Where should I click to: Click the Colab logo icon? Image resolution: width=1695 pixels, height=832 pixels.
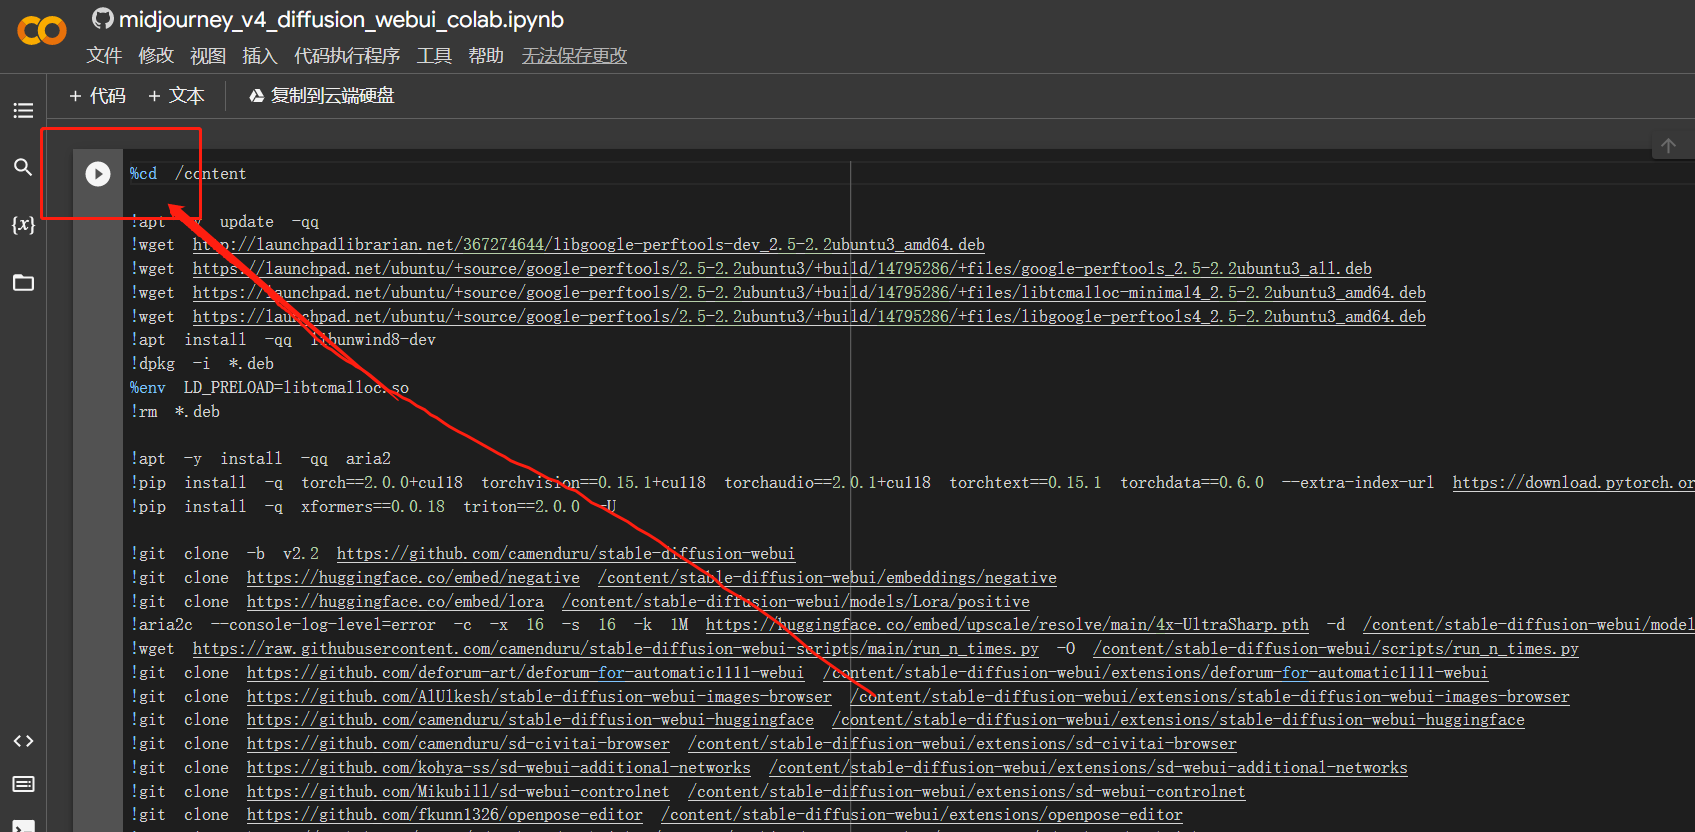(x=42, y=31)
